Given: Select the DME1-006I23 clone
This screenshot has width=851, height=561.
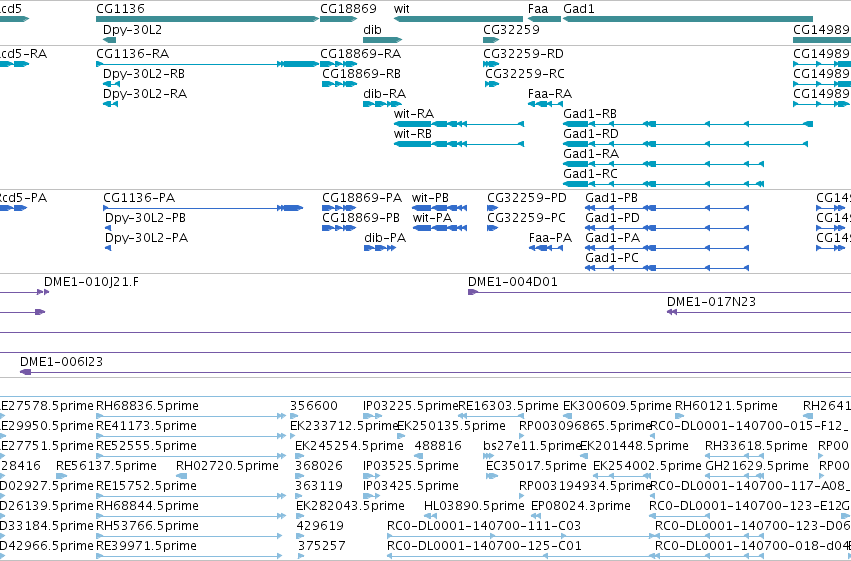Looking at the screenshot, I should tap(435, 372).
